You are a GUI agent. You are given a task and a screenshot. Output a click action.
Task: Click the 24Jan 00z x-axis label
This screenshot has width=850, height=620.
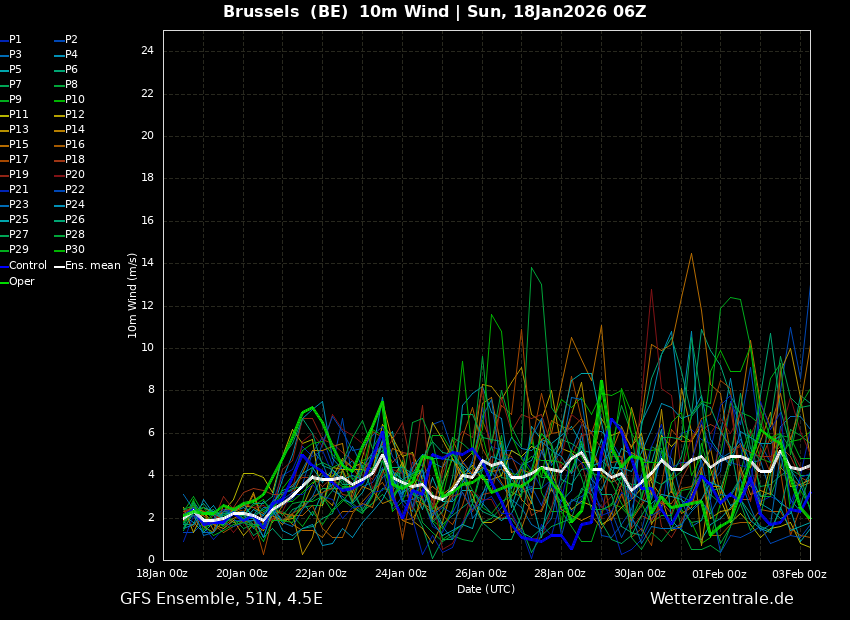[401, 574]
